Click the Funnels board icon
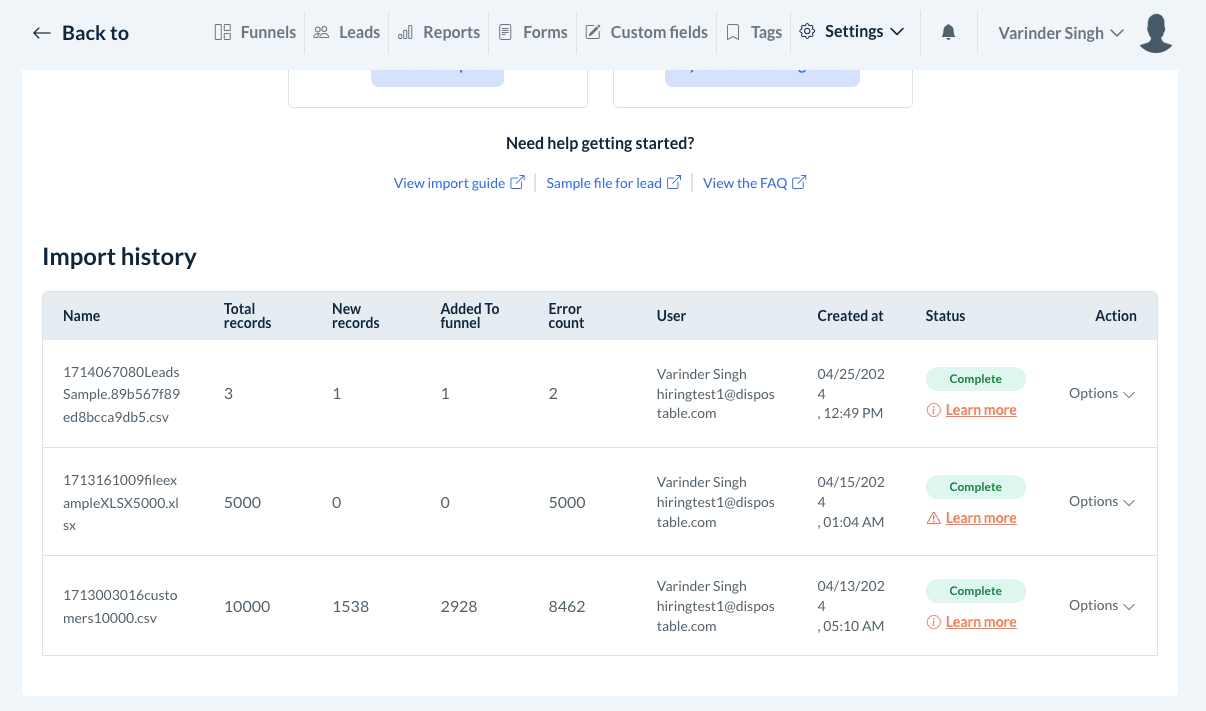Screen dimensions: 1206x711 (x=223, y=32)
